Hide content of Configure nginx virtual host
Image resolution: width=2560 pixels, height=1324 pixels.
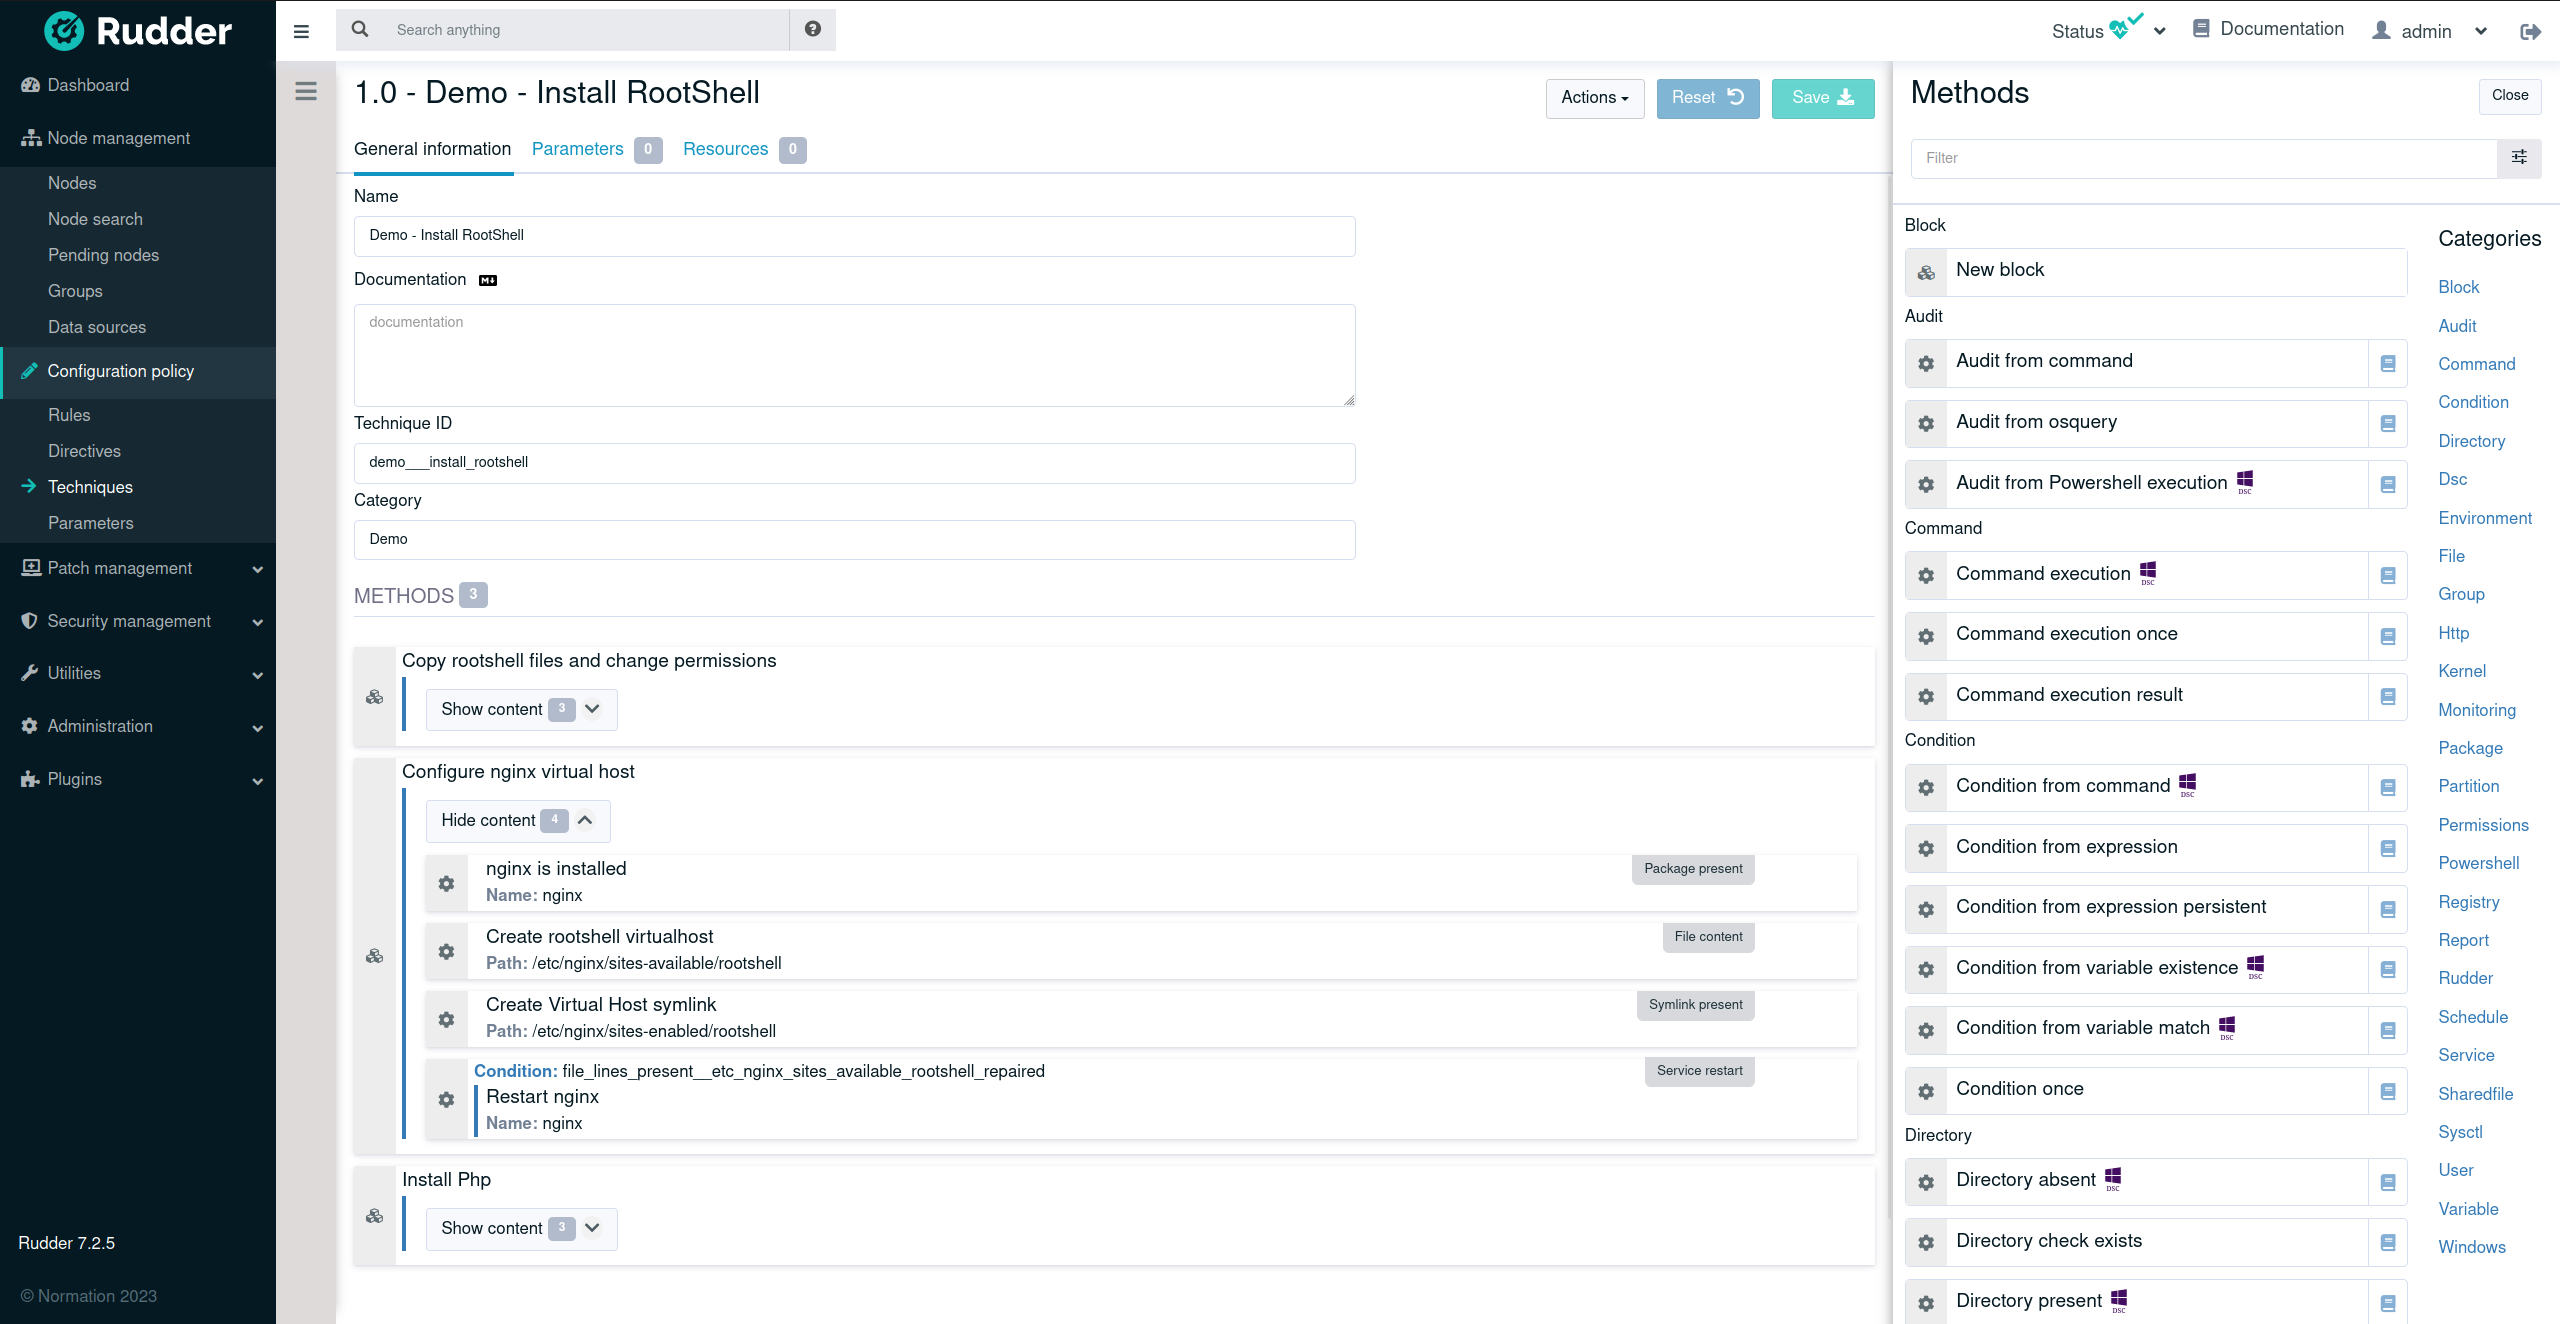[x=517, y=820]
